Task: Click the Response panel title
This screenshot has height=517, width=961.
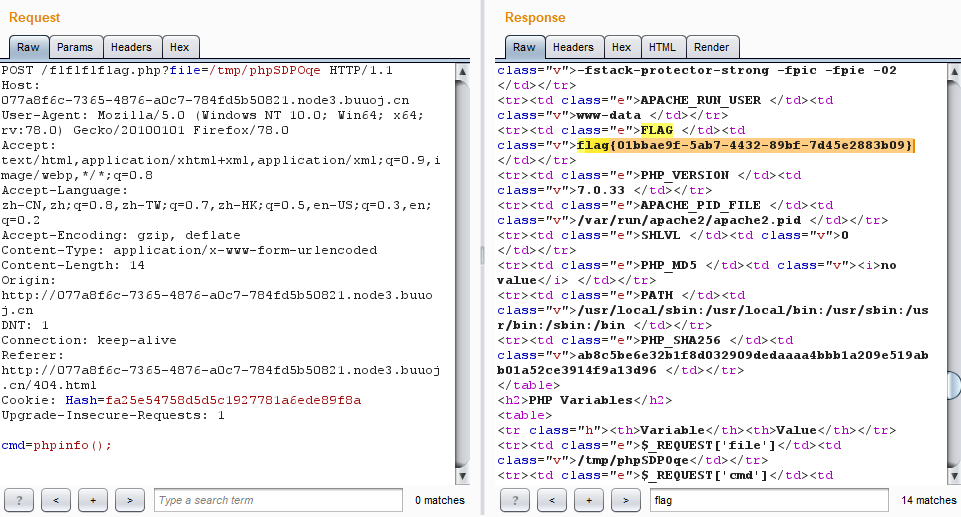Action: pyautogui.click(x=535, y=18)
